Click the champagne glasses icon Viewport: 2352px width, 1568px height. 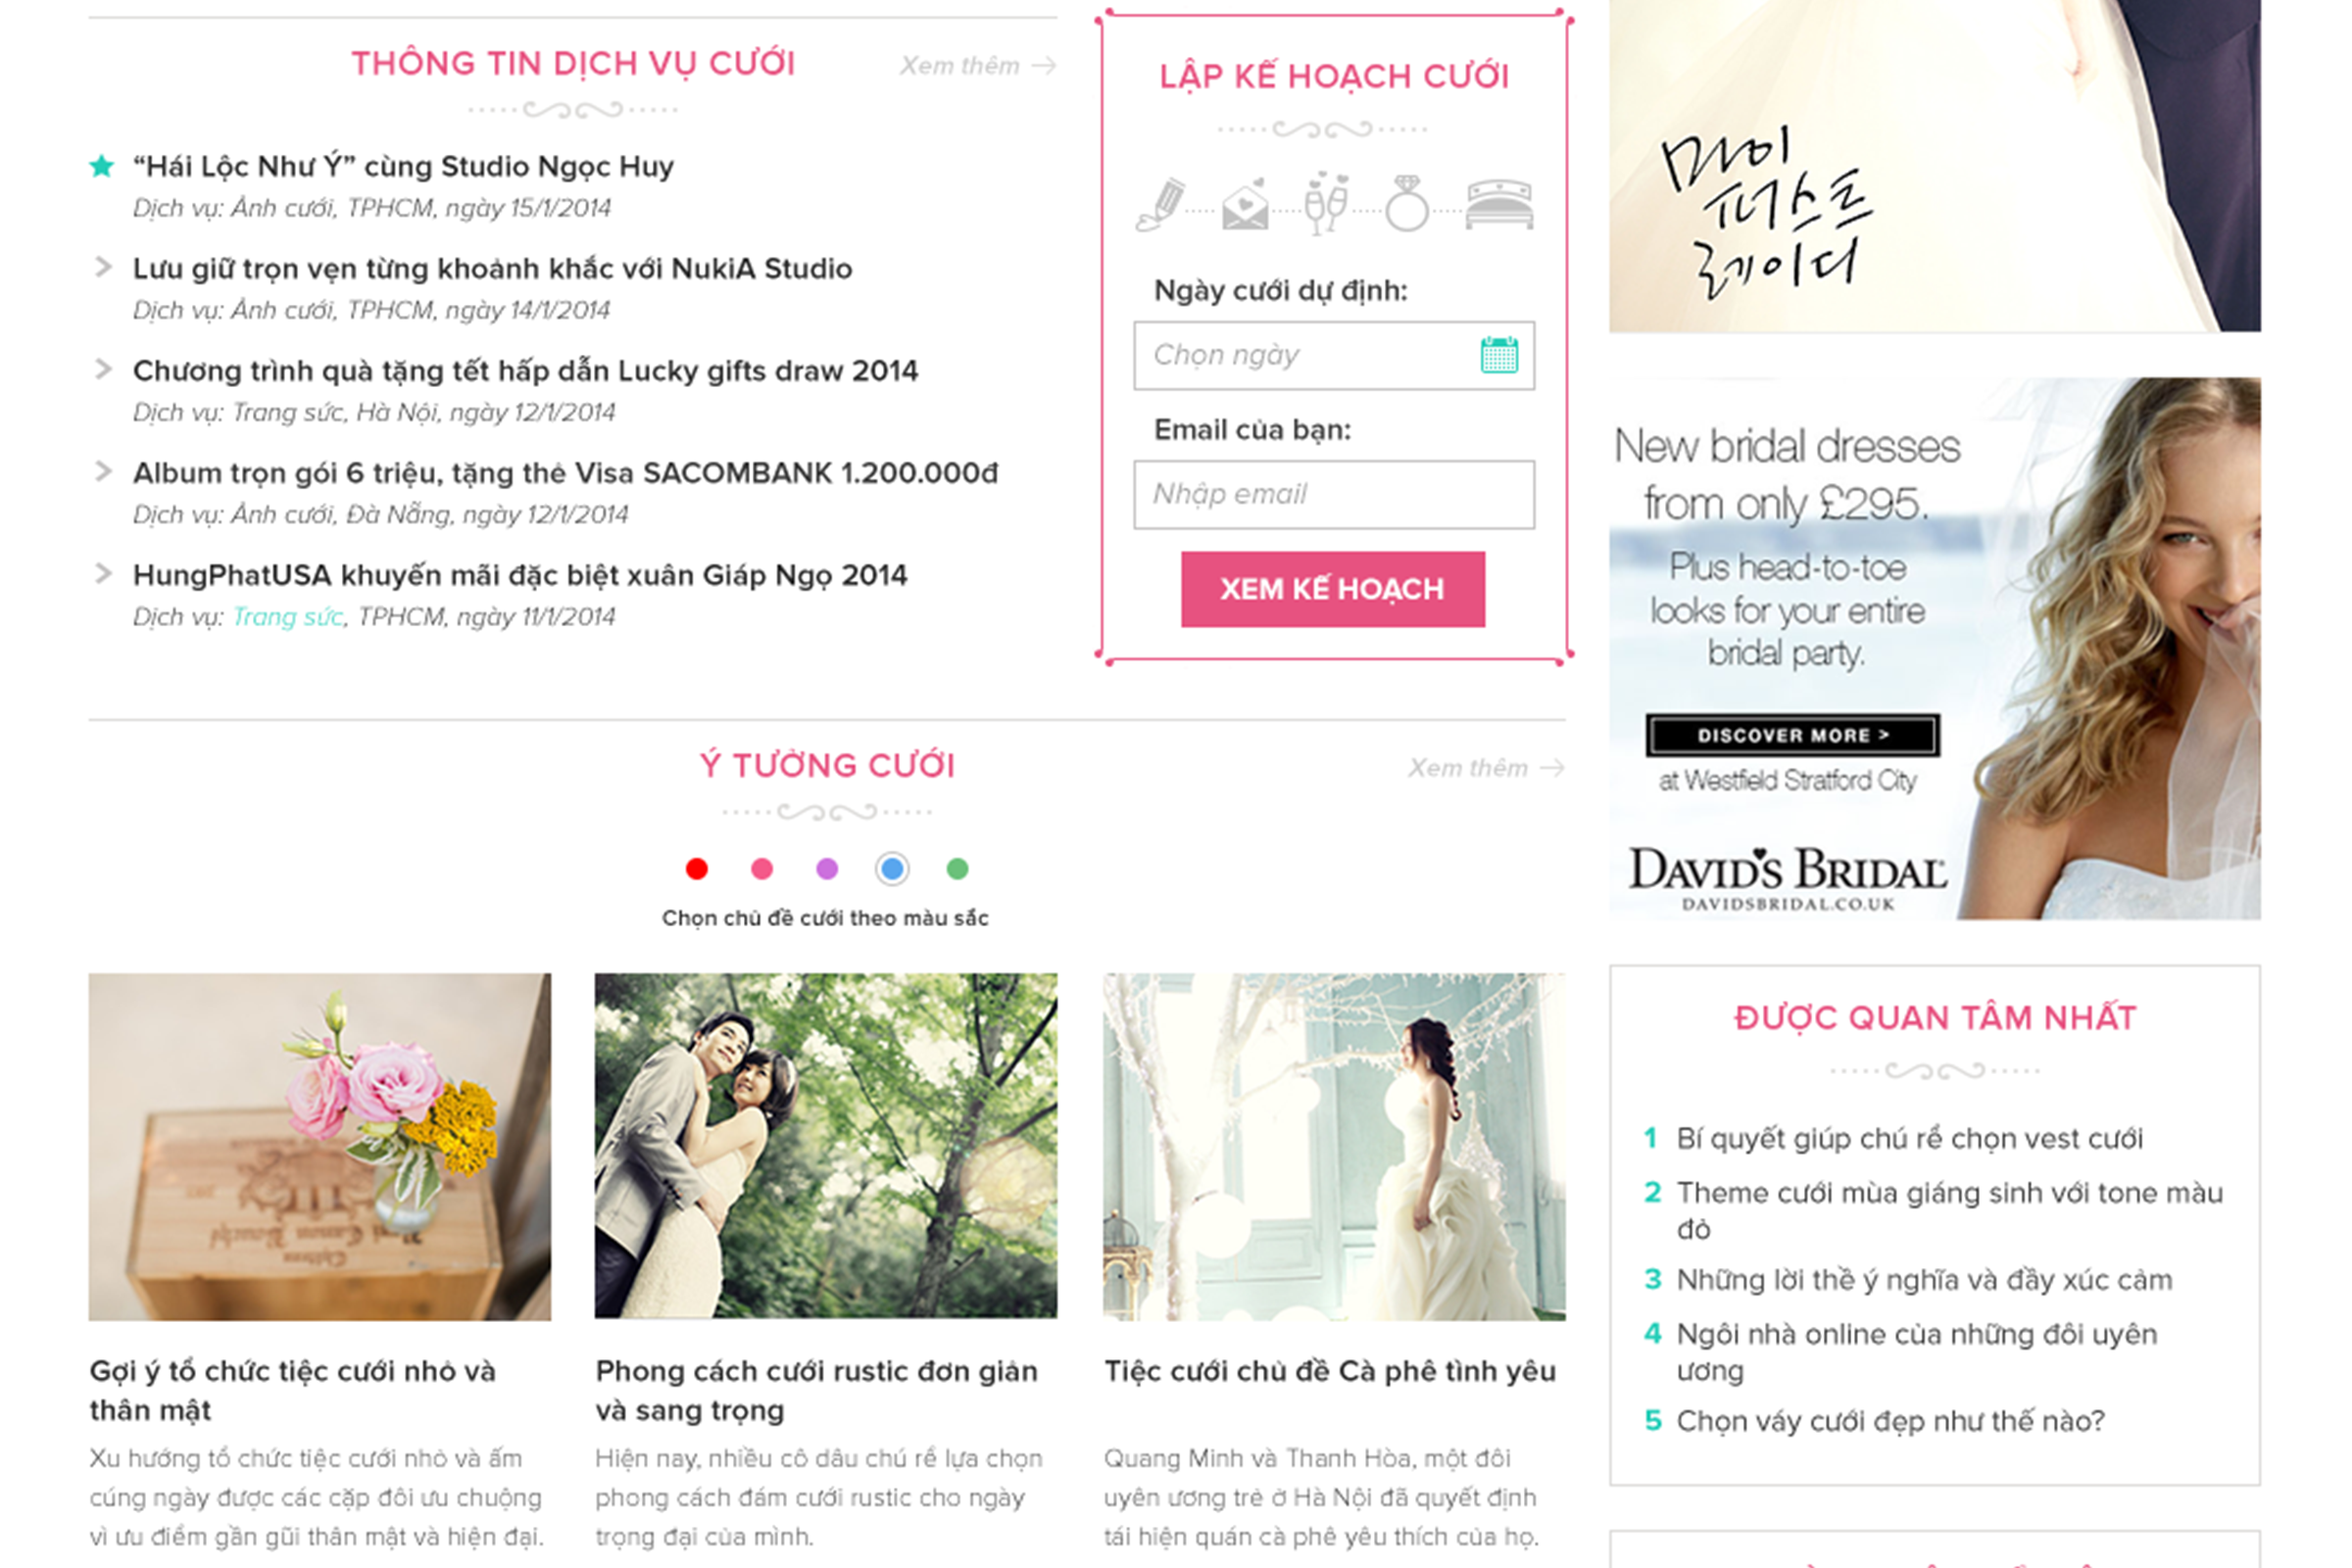pyautogui.click(x=1327, y=203)
